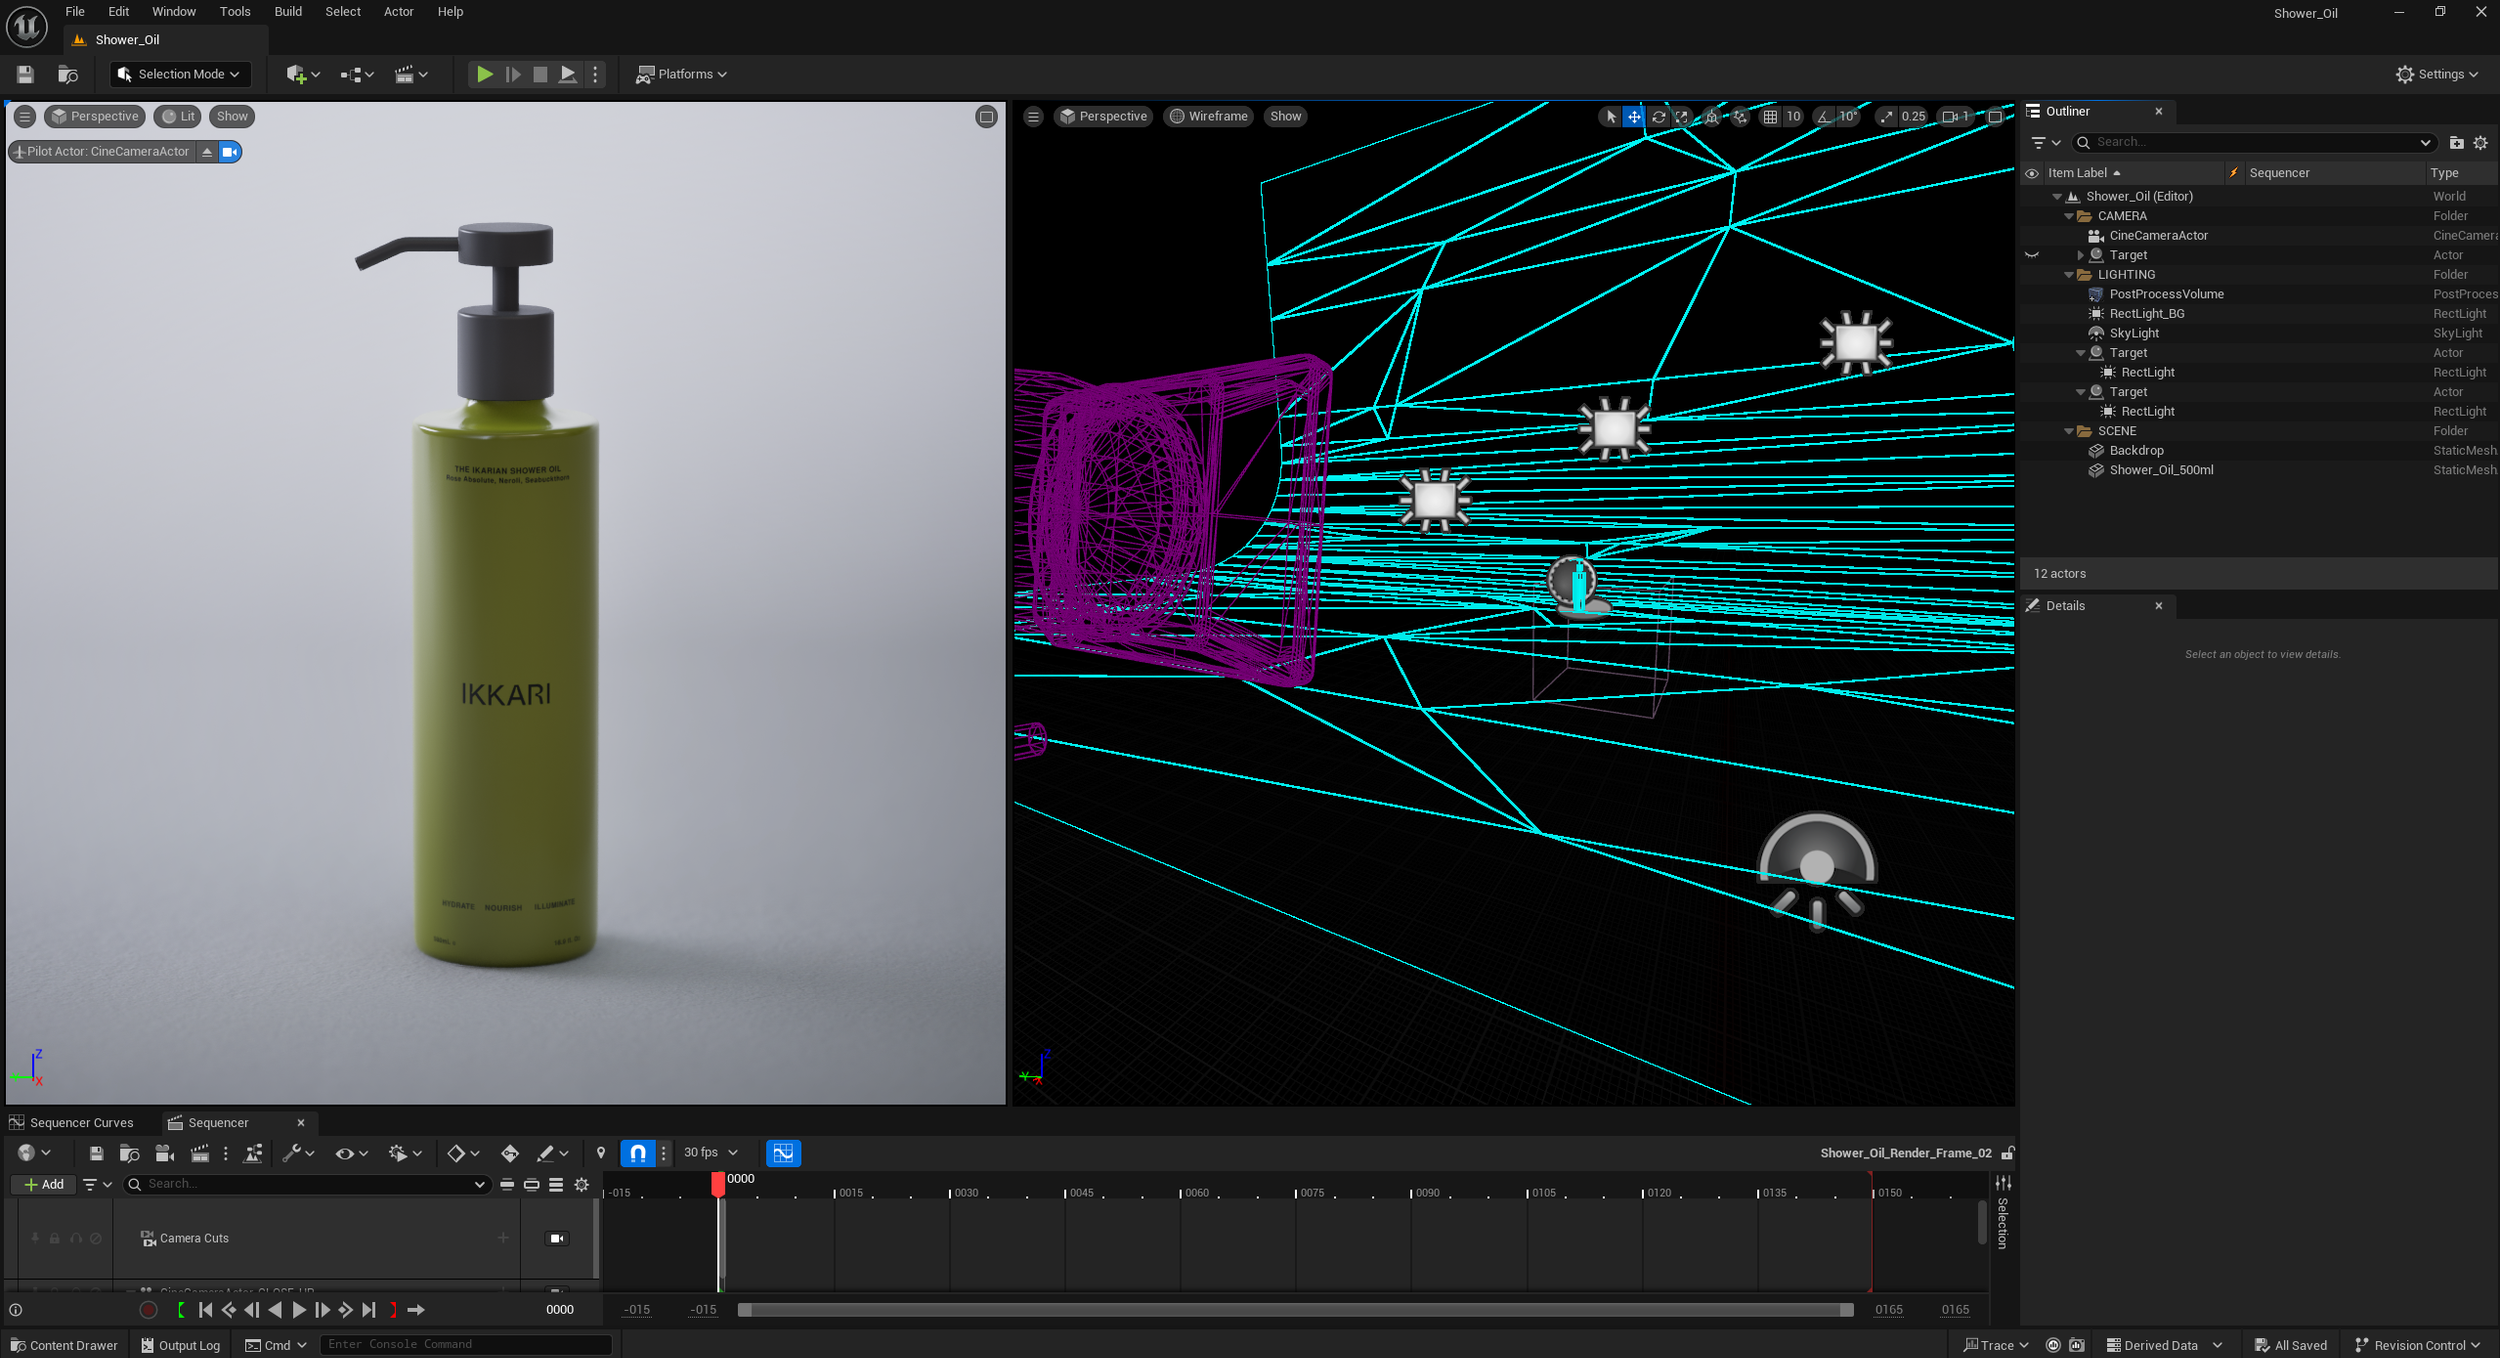The image size is (2500, 1358).
Task: Select the scale transform tool in viewport
Action: coord(1682,117)
